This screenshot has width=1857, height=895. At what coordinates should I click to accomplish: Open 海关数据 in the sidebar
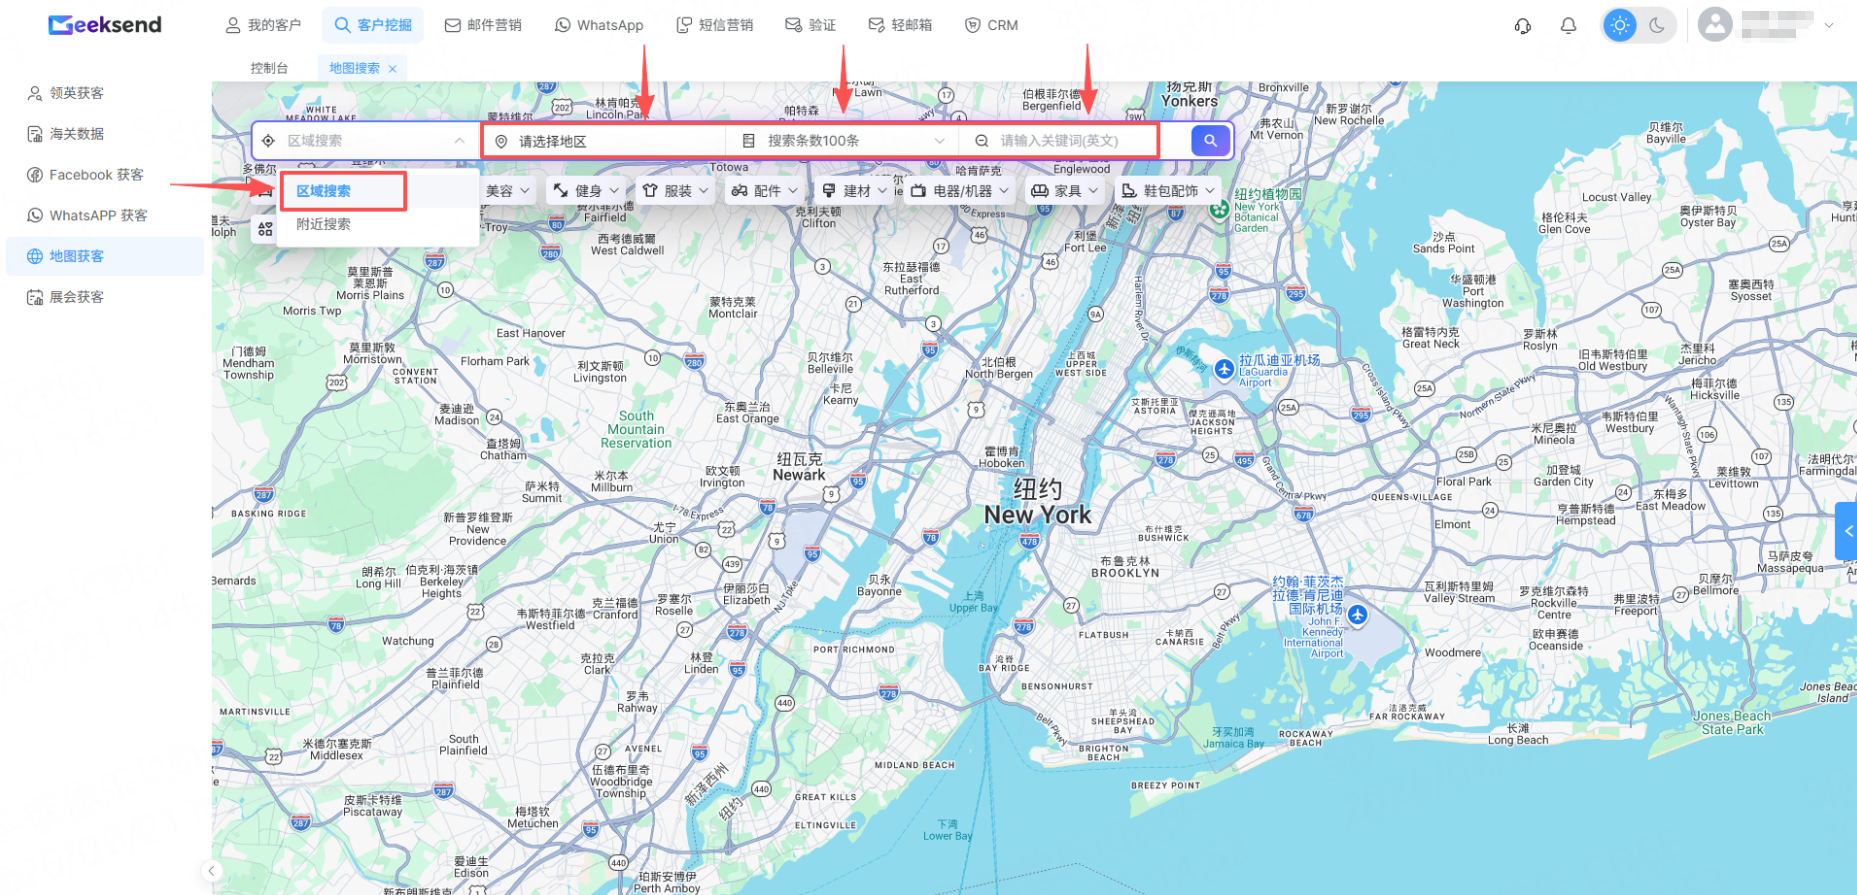point(105,134)
